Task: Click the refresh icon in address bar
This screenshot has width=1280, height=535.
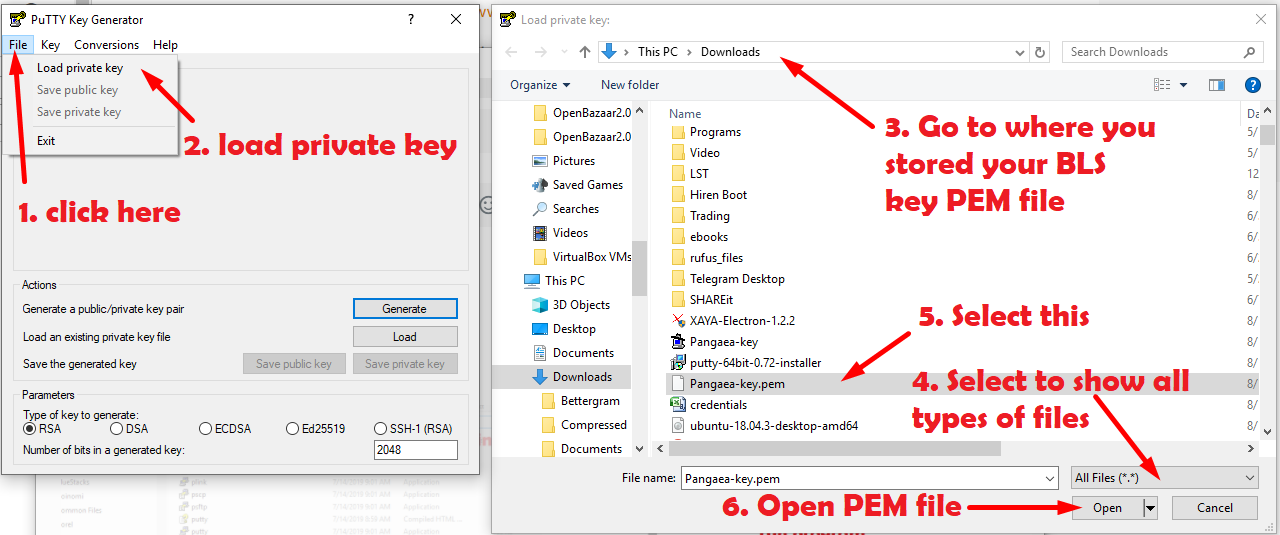Action: coord(1041,52)
